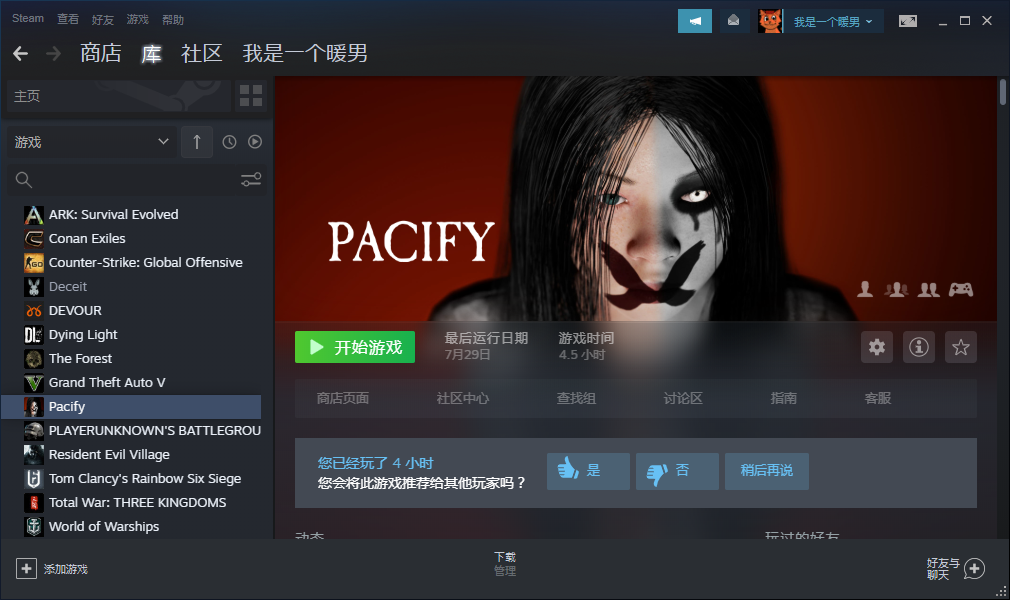Select World of Warships in library
1010x600 pixels.
tap(131, 527)
